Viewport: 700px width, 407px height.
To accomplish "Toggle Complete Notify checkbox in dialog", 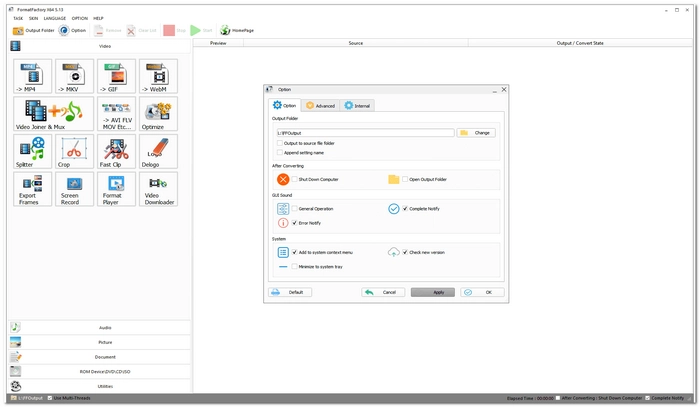I will coord(405,208).
